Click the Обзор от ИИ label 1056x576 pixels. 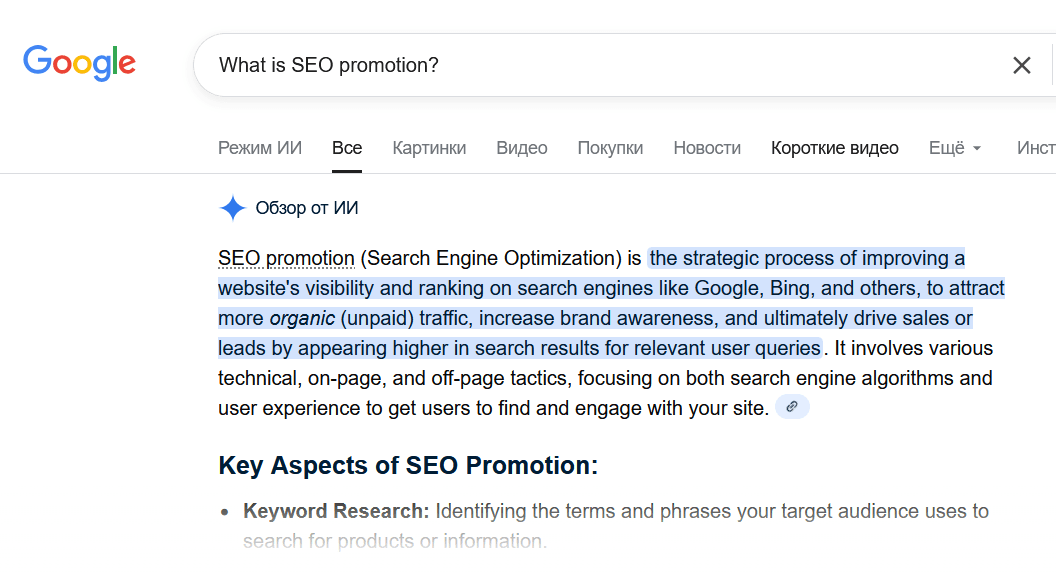(307, 208)
